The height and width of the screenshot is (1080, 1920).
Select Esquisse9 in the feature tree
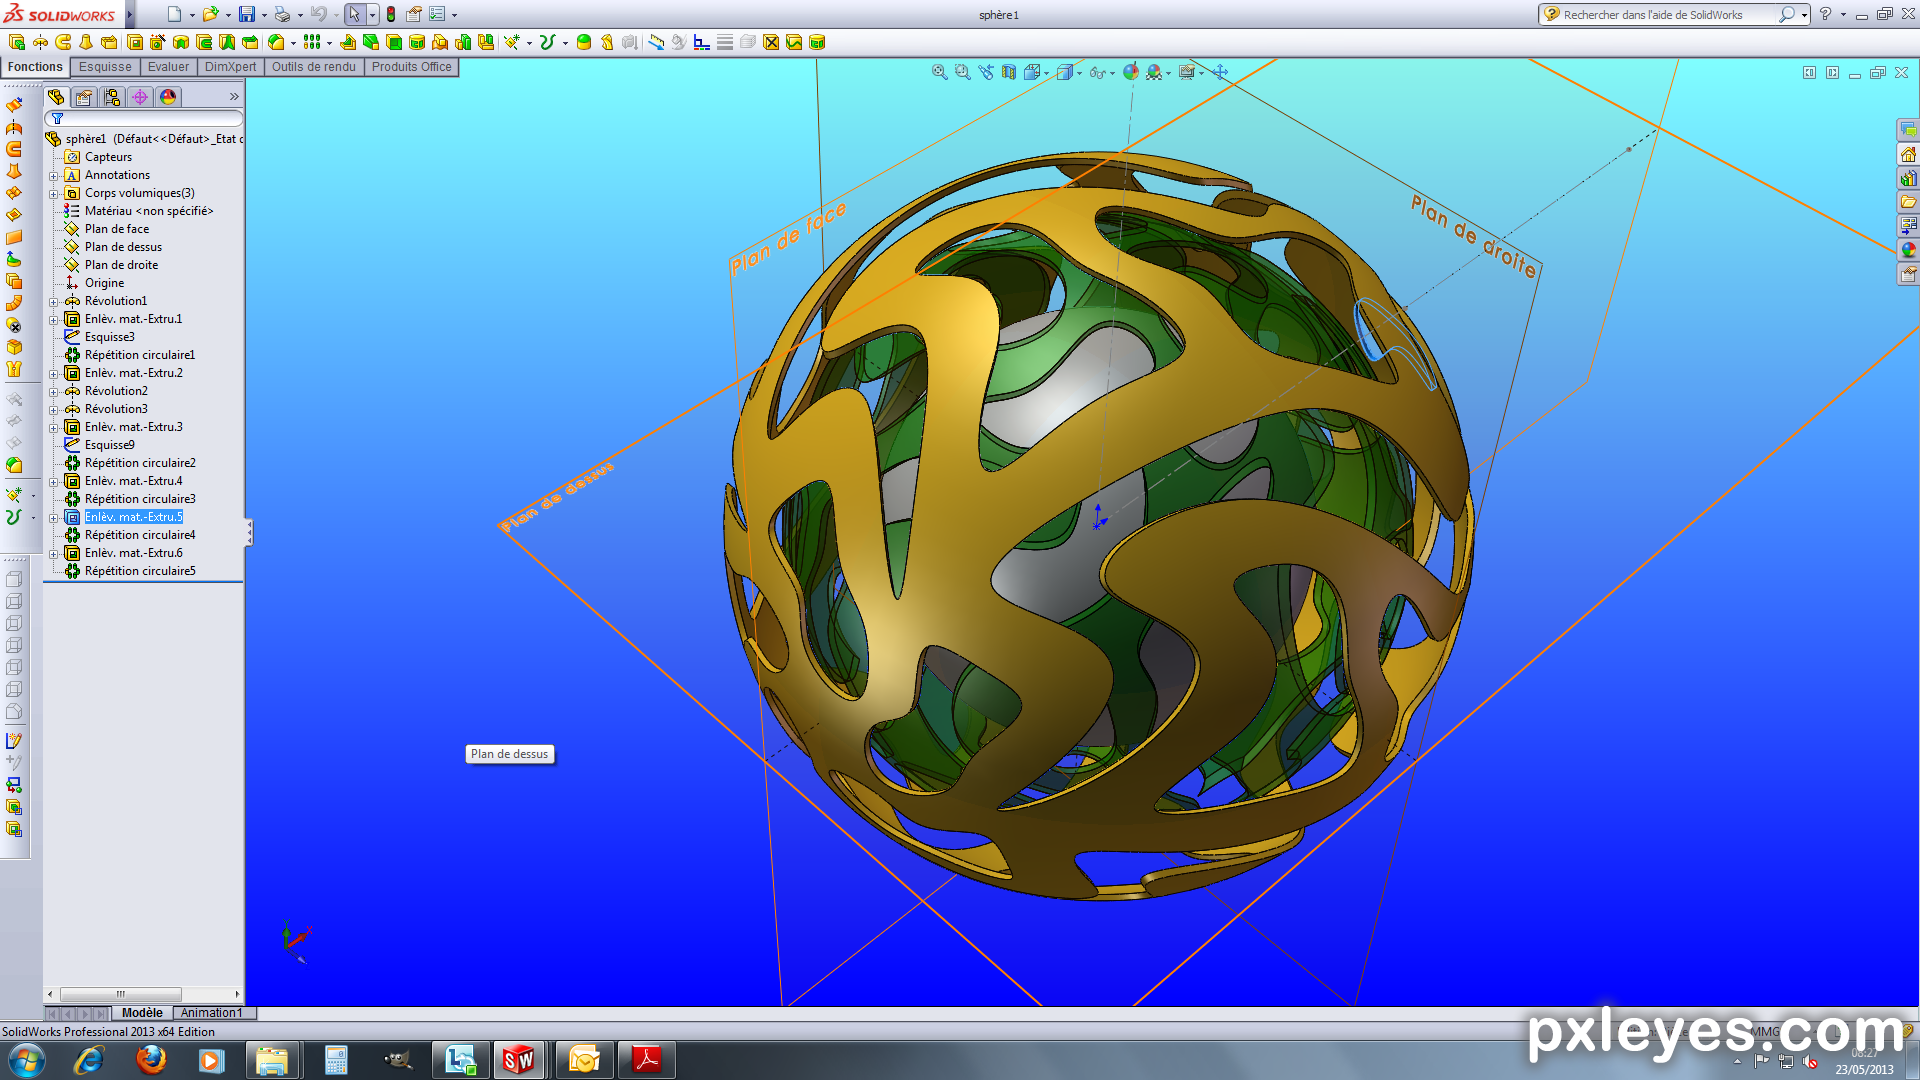[109, 445]
